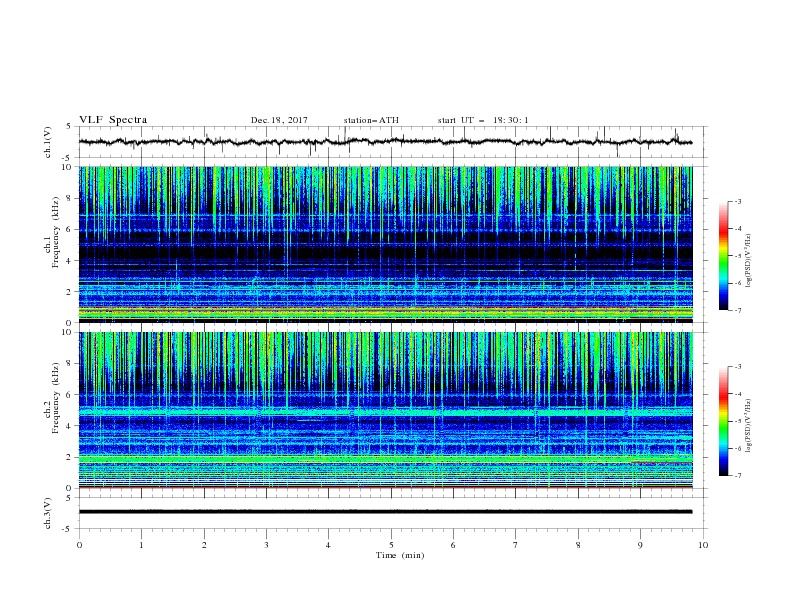Click the ch.3 voltage waveform trace

pos(385,512)
